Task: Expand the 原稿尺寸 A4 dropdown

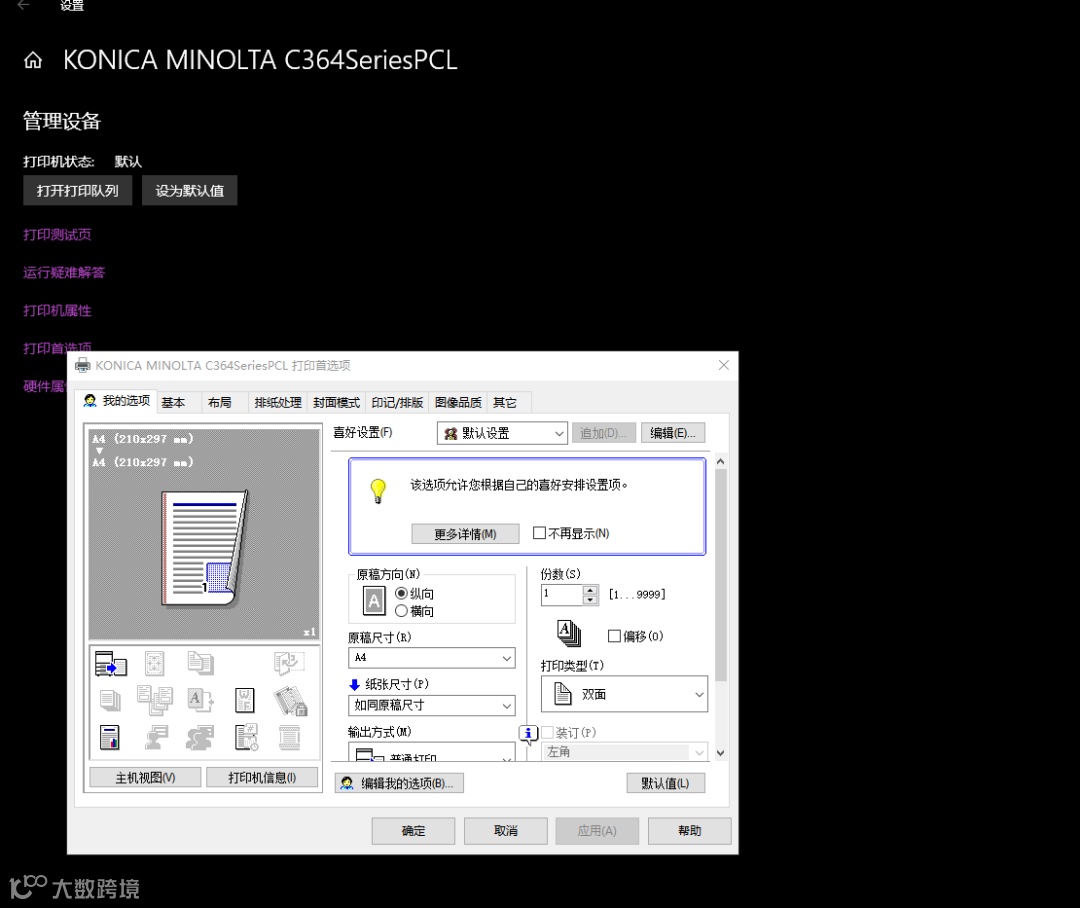Action: [x=432, y=658]
